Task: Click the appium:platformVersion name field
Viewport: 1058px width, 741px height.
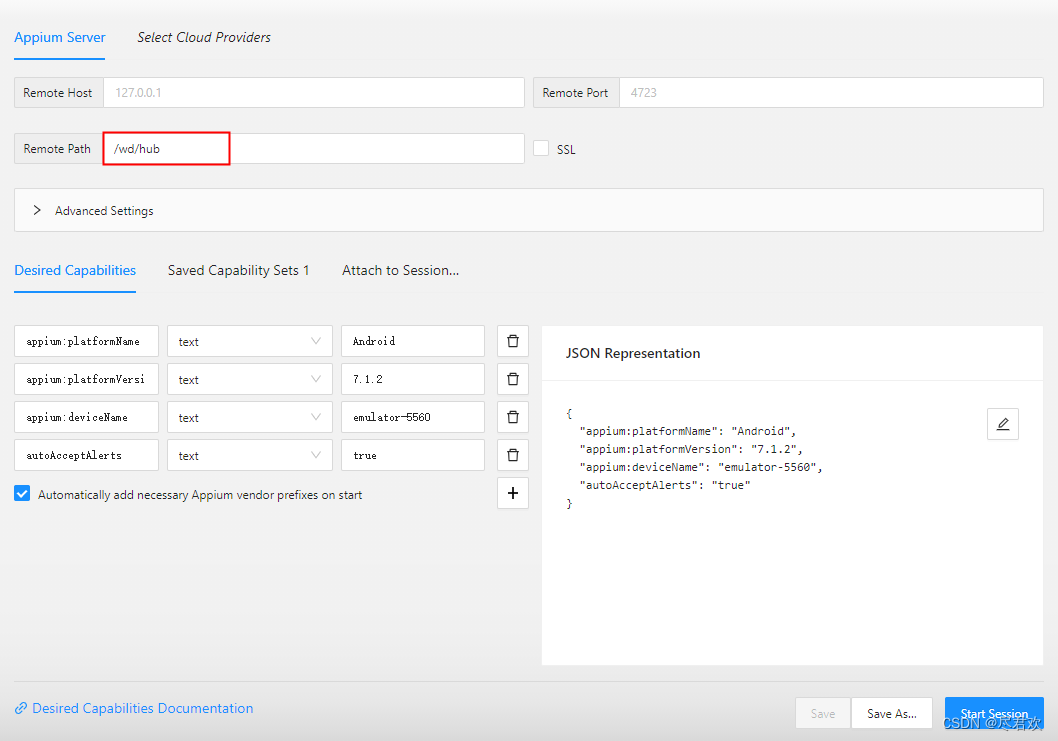Action: pyautogui.click(x=86, y=379)
